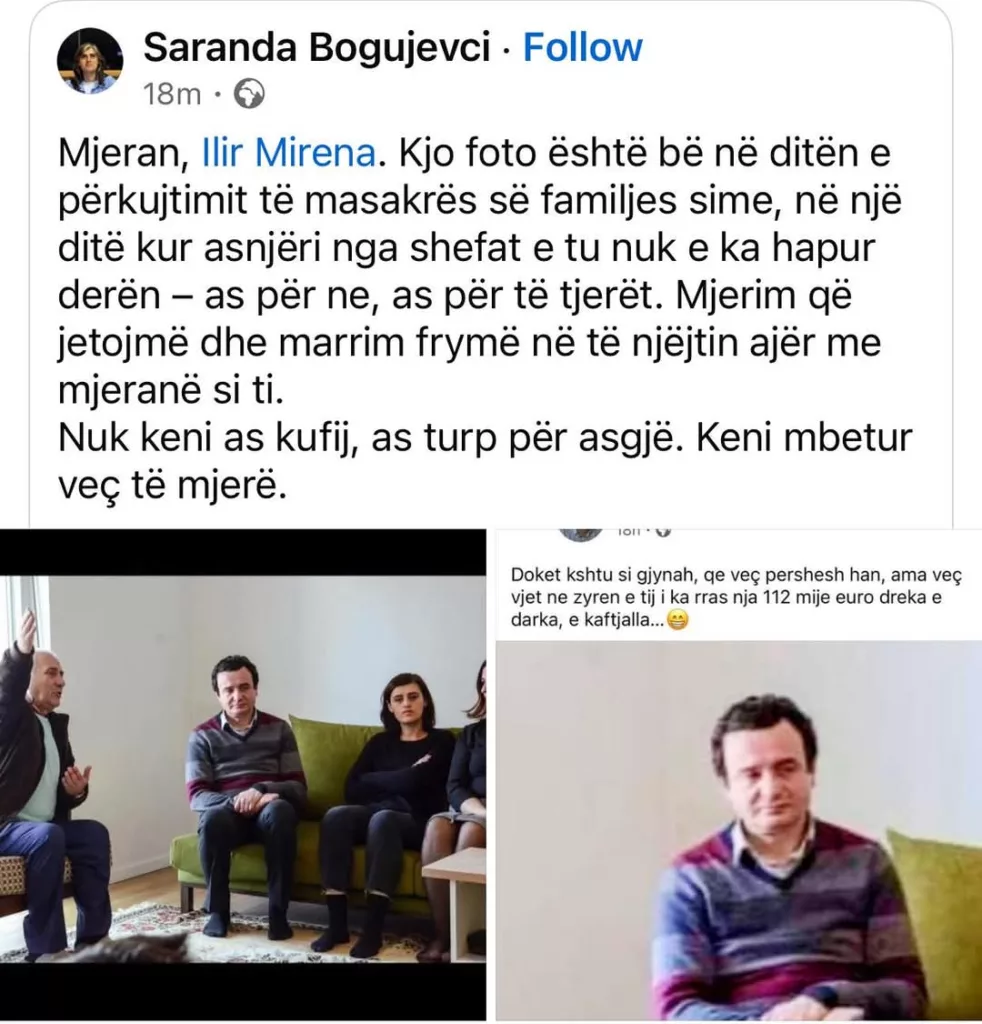Click the grinning emoji after kaftjalla
The image size is (982, 1024).
pos(678,620)
